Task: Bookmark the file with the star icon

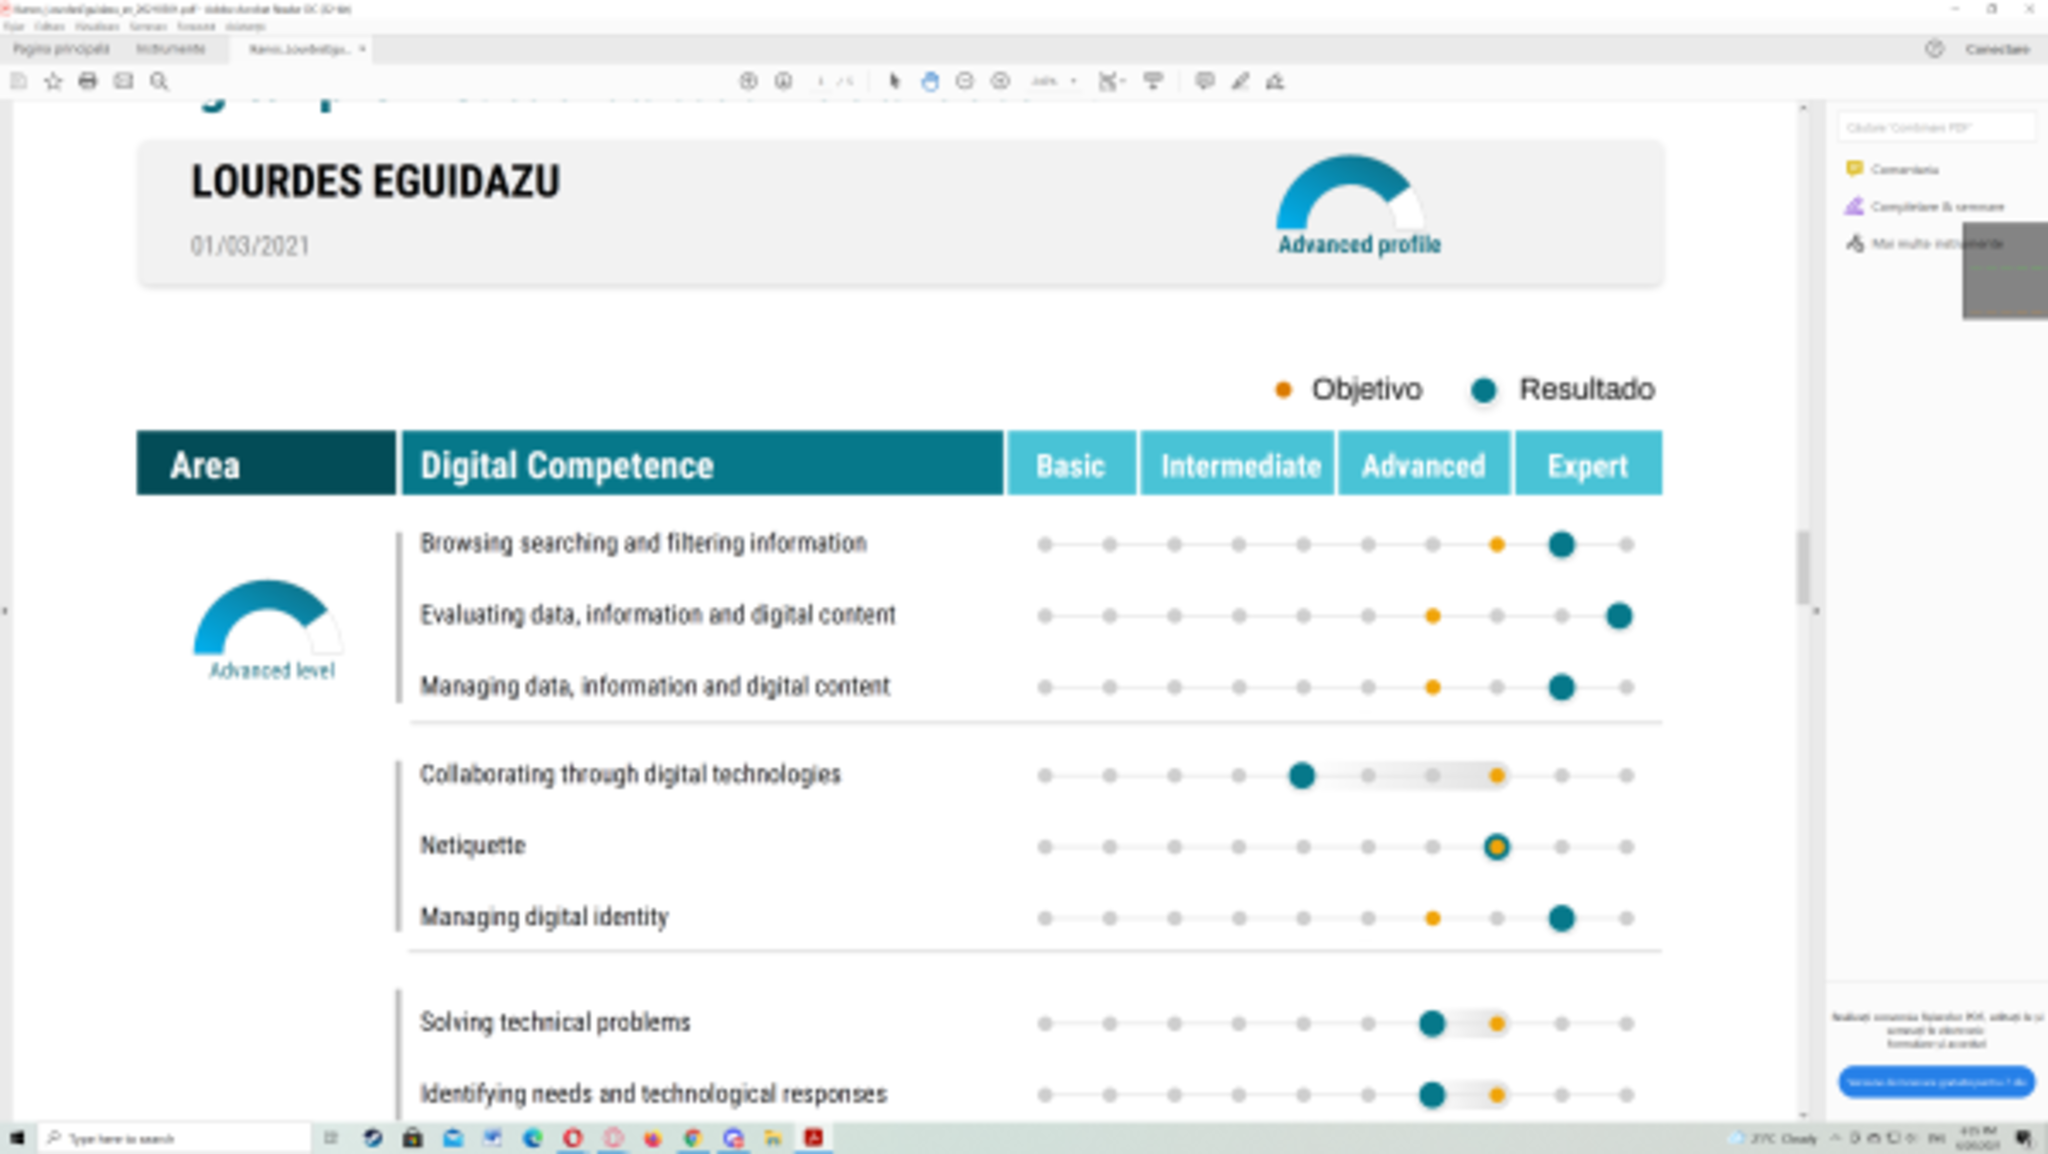Action: pyautogui.click(x=53, y=81)
